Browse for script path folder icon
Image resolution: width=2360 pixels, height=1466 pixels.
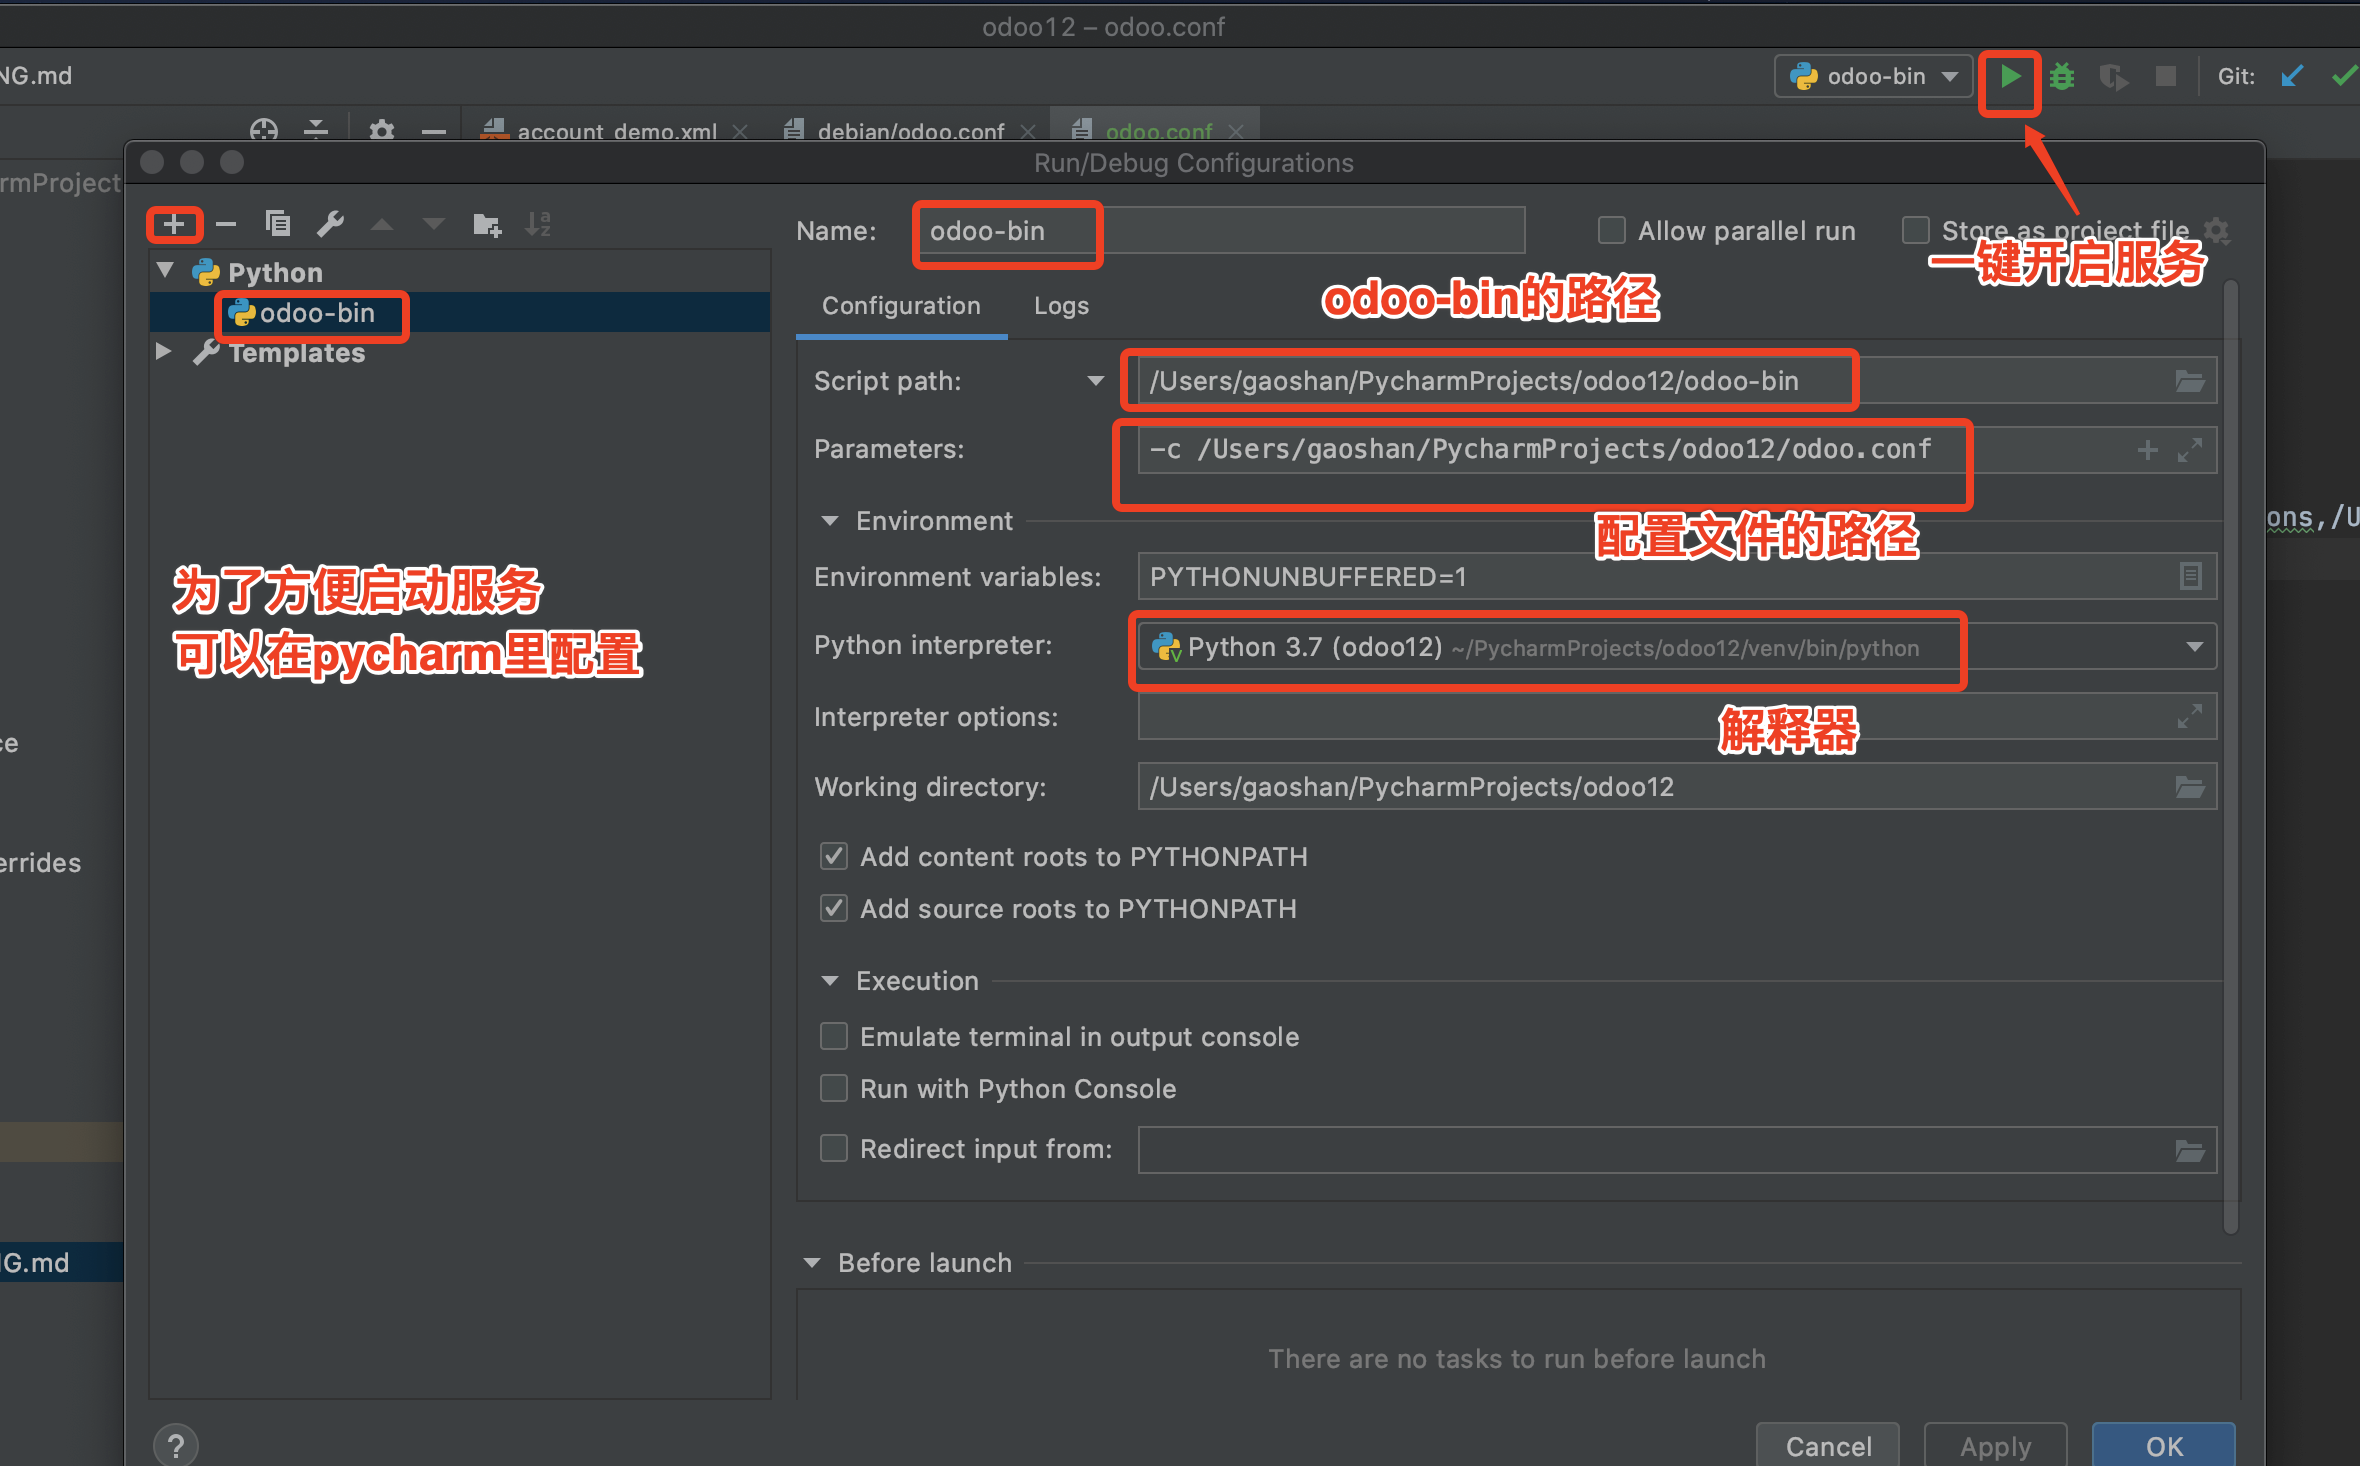point(2189,381)
